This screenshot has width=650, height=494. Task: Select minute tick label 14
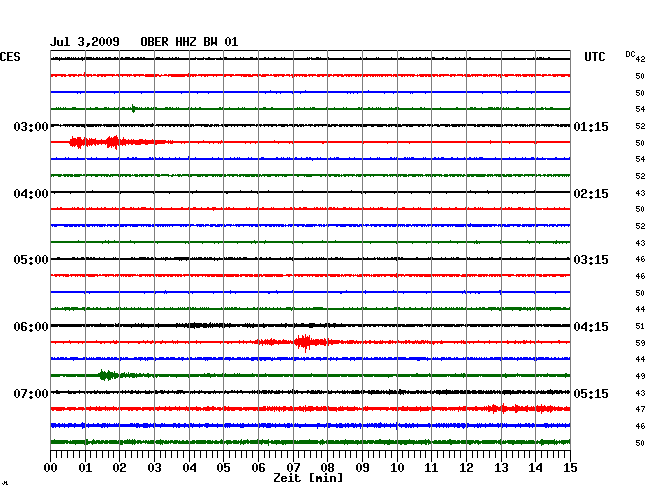pos(535,467)
